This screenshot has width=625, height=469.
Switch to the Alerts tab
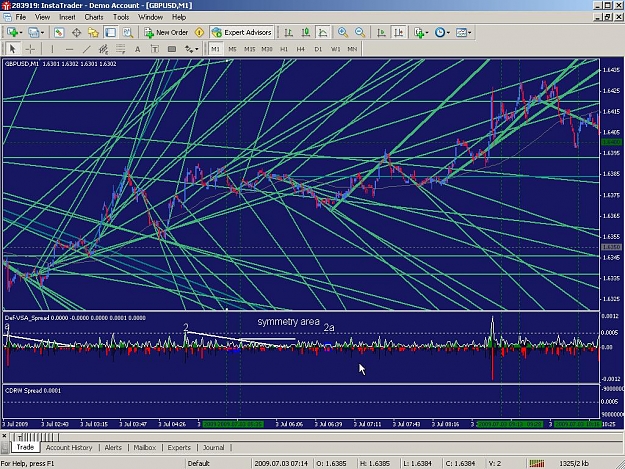pyautogui.click(x=113, y=447)
